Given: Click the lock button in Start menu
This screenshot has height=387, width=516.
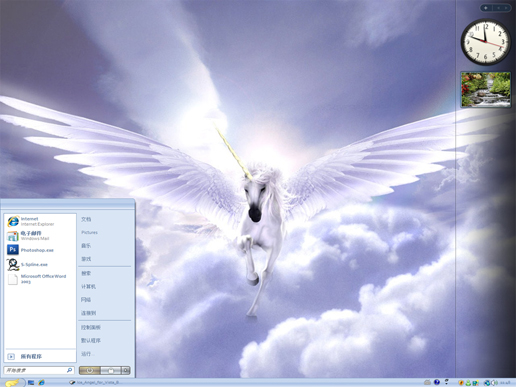Looking at the screenshot, I should pos(111,370).
